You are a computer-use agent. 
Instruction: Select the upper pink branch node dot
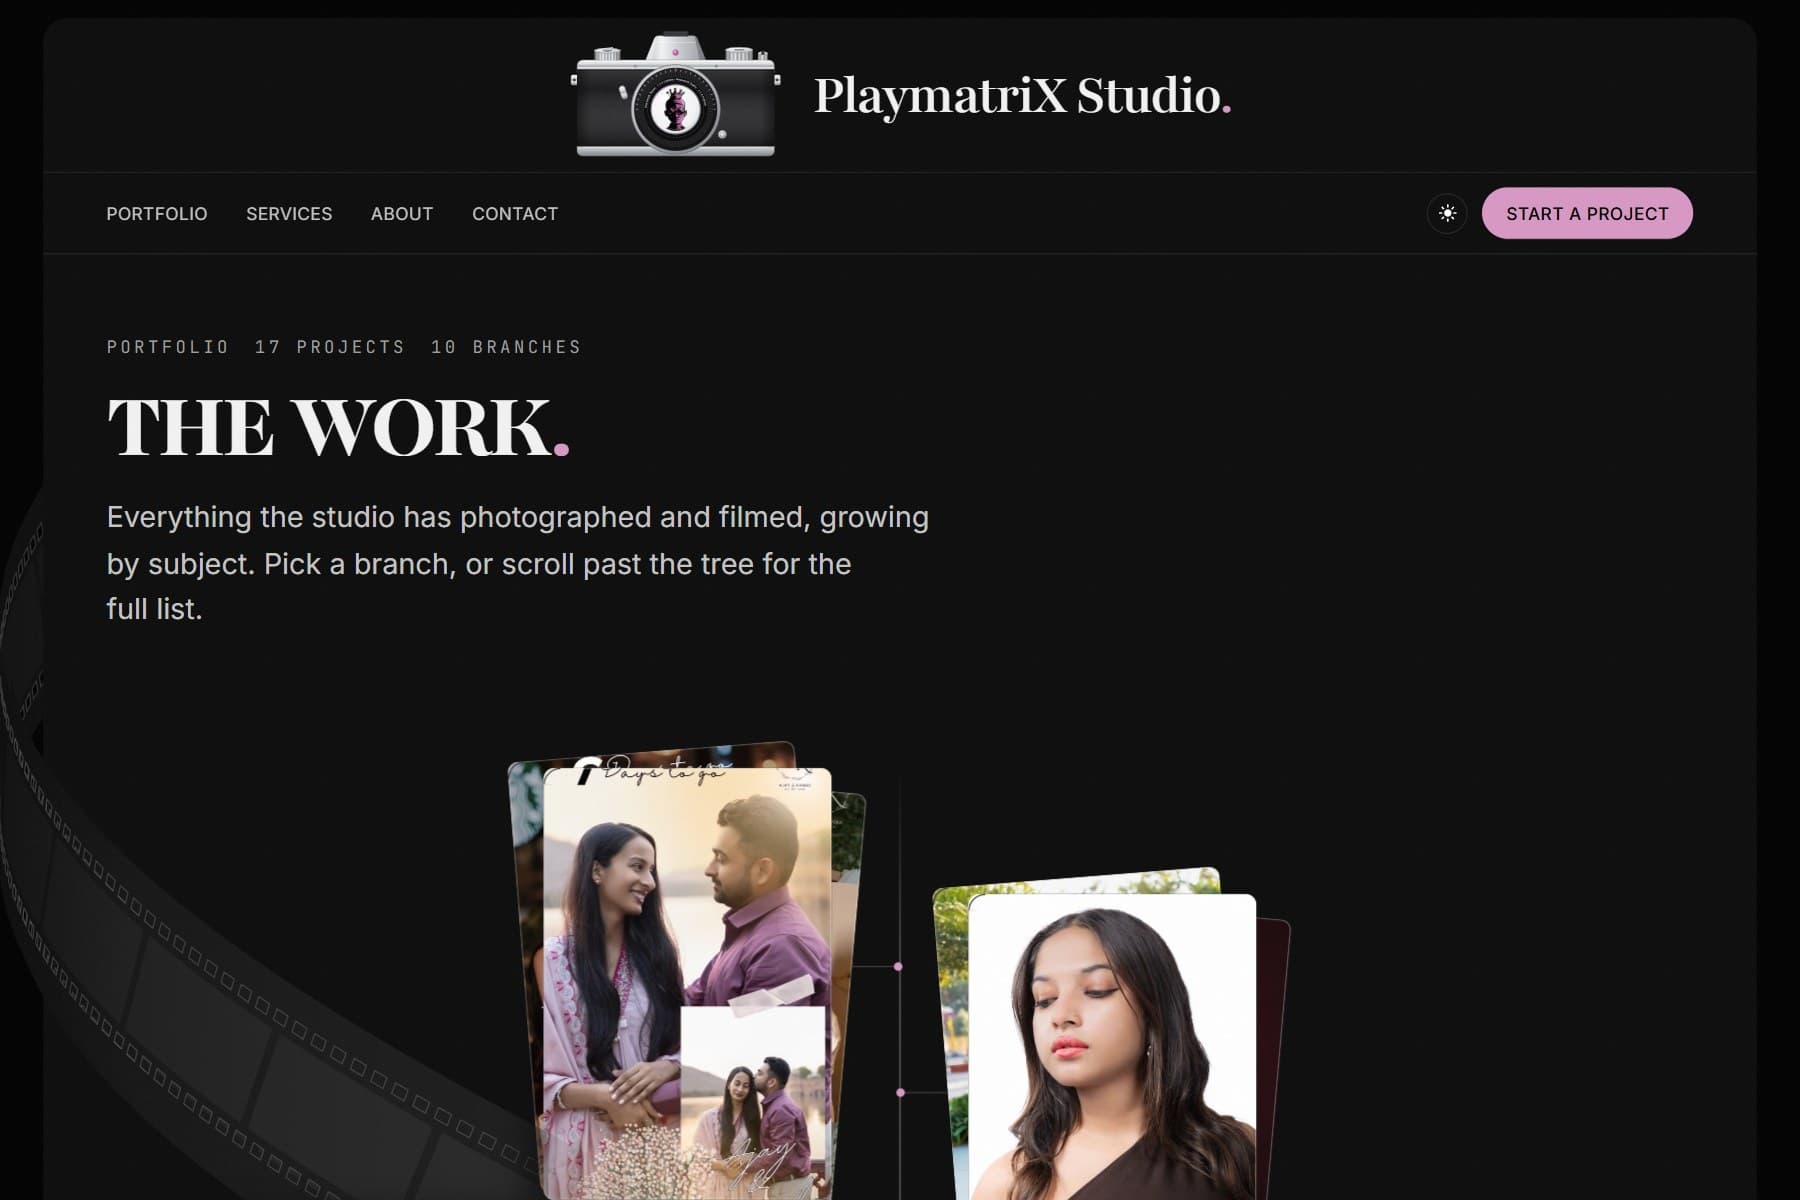coord(898,967)
